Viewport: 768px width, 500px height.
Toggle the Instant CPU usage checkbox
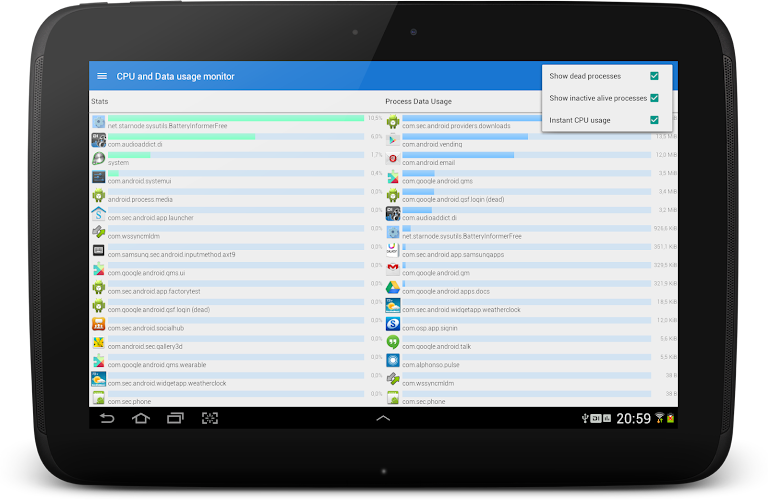coord(654,120)
